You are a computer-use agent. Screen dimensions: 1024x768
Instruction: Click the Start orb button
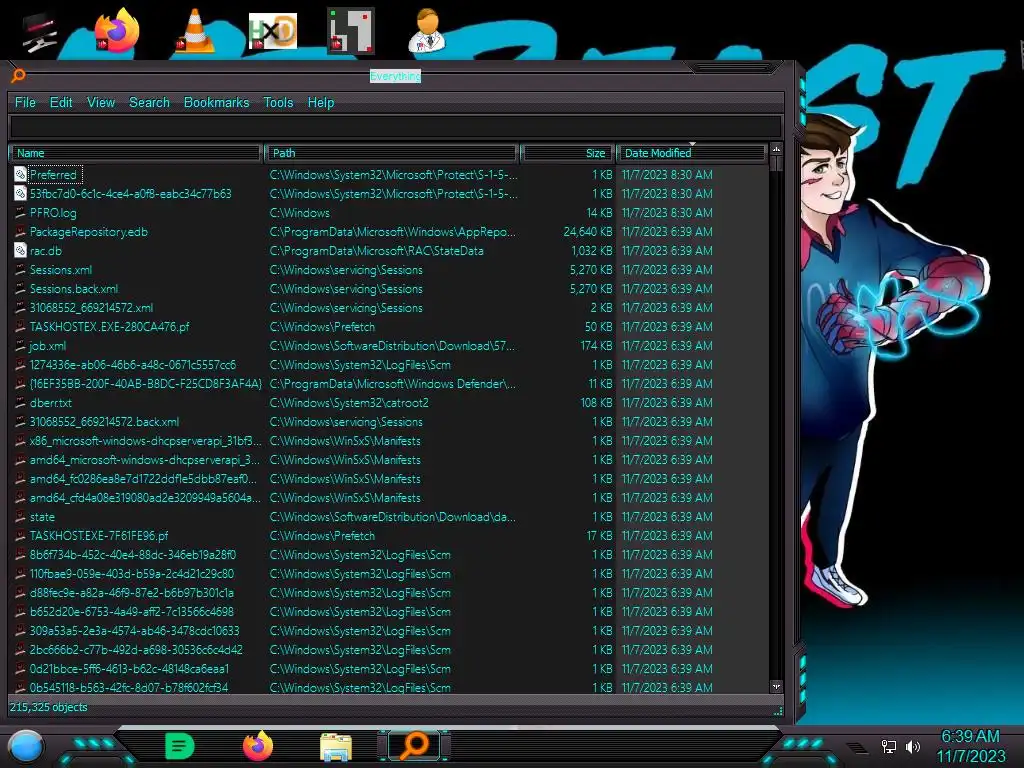tap(26, 746)
